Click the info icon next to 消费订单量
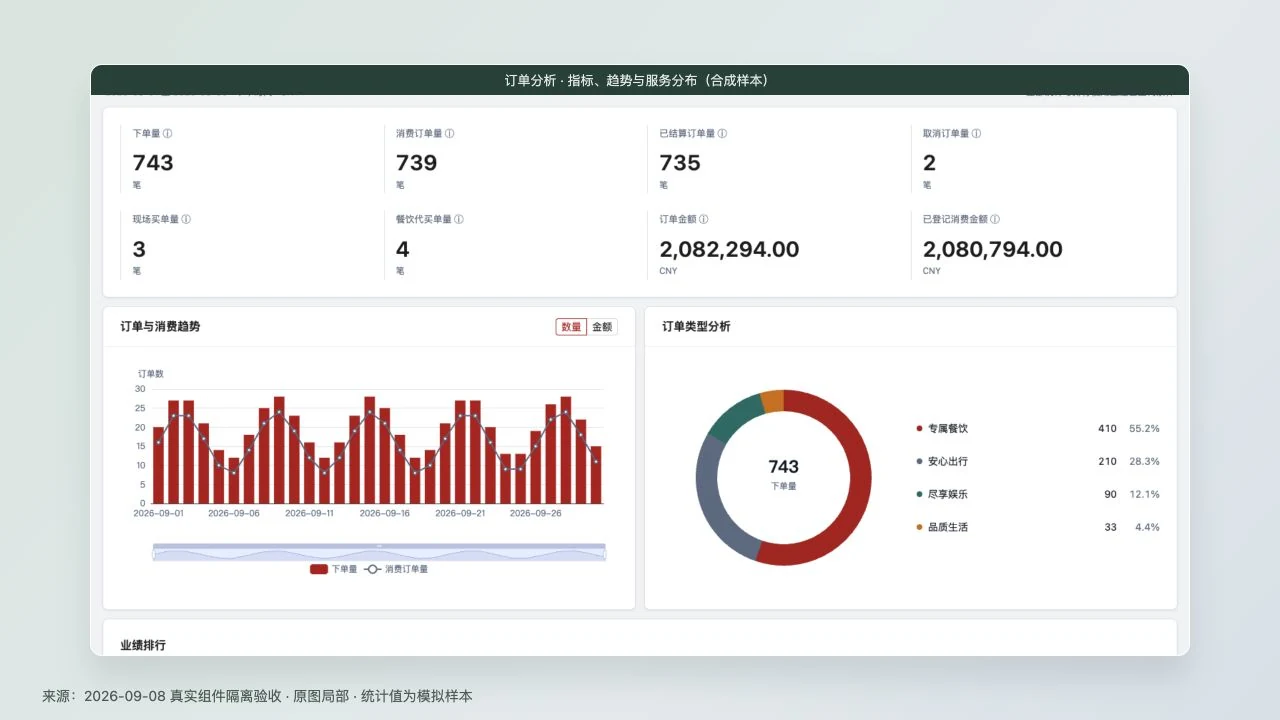This screenshot has height=720, width=1280. 450,133
